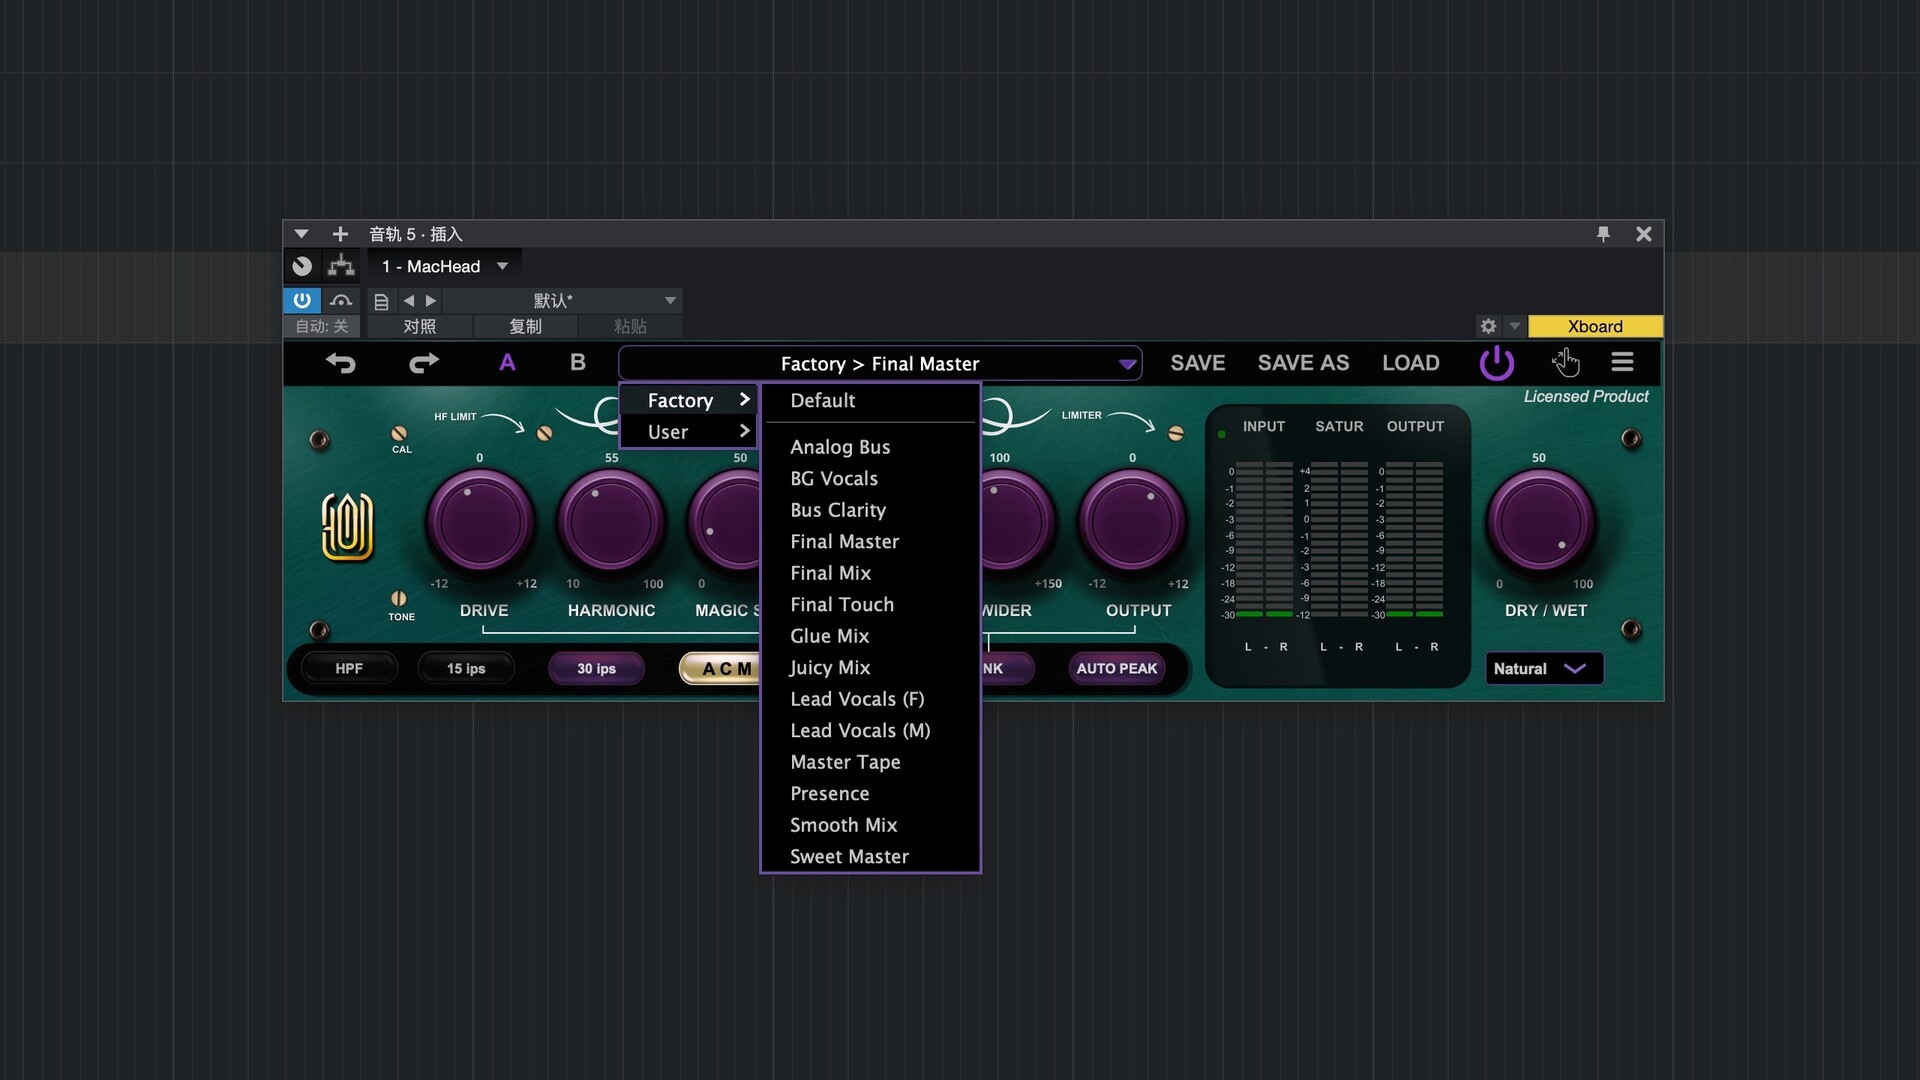1920x1080 pixels.
Task: Toggle the blue bypass power button
Action: pos(301,300)
